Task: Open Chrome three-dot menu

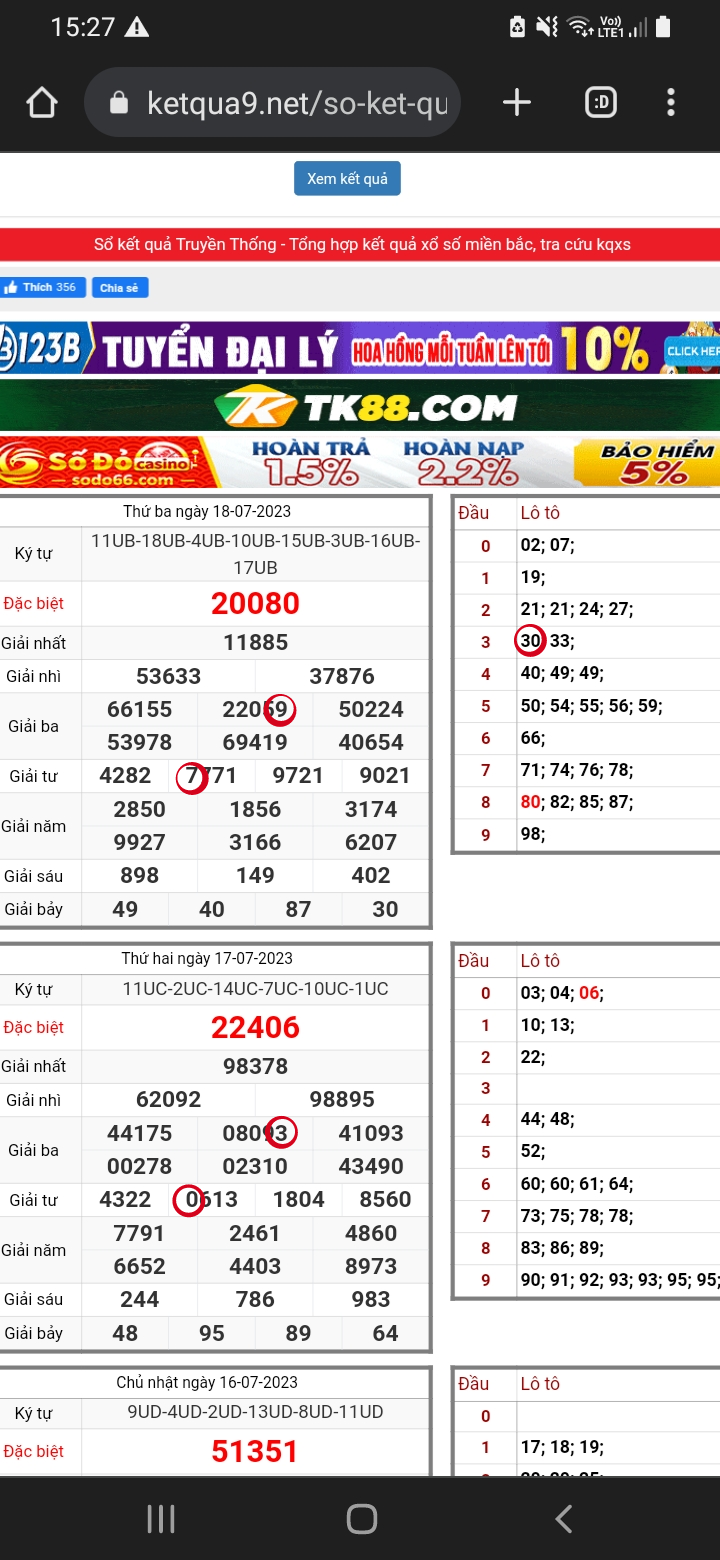Action: click(x=671, y=102)
